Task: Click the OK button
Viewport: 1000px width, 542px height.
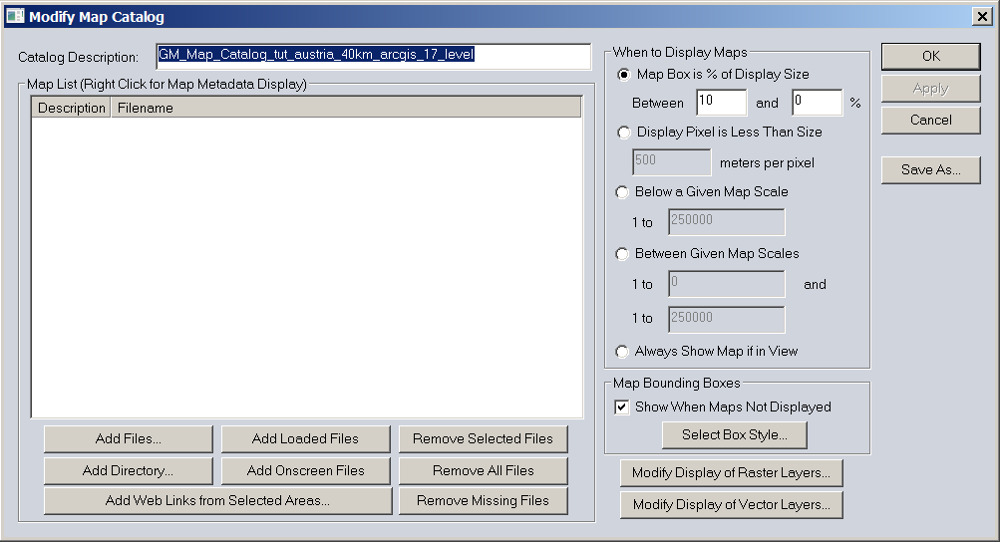Action: 930,57
